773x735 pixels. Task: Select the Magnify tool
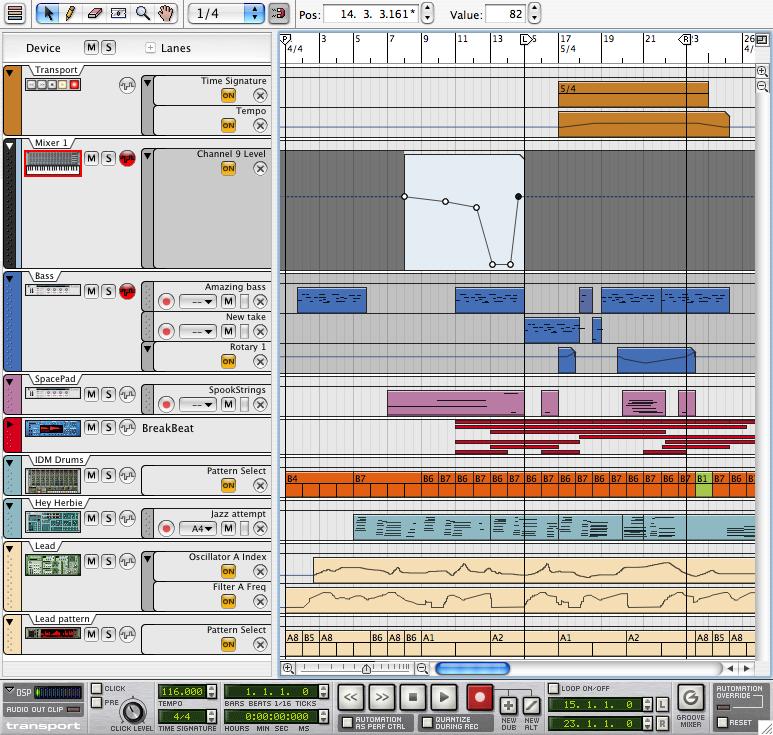143,14
